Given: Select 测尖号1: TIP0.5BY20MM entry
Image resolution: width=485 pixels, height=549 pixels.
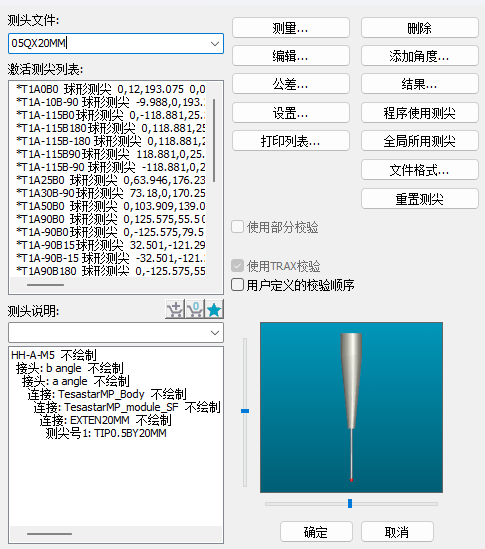Looking at the screenshot, I should point(106,433).
